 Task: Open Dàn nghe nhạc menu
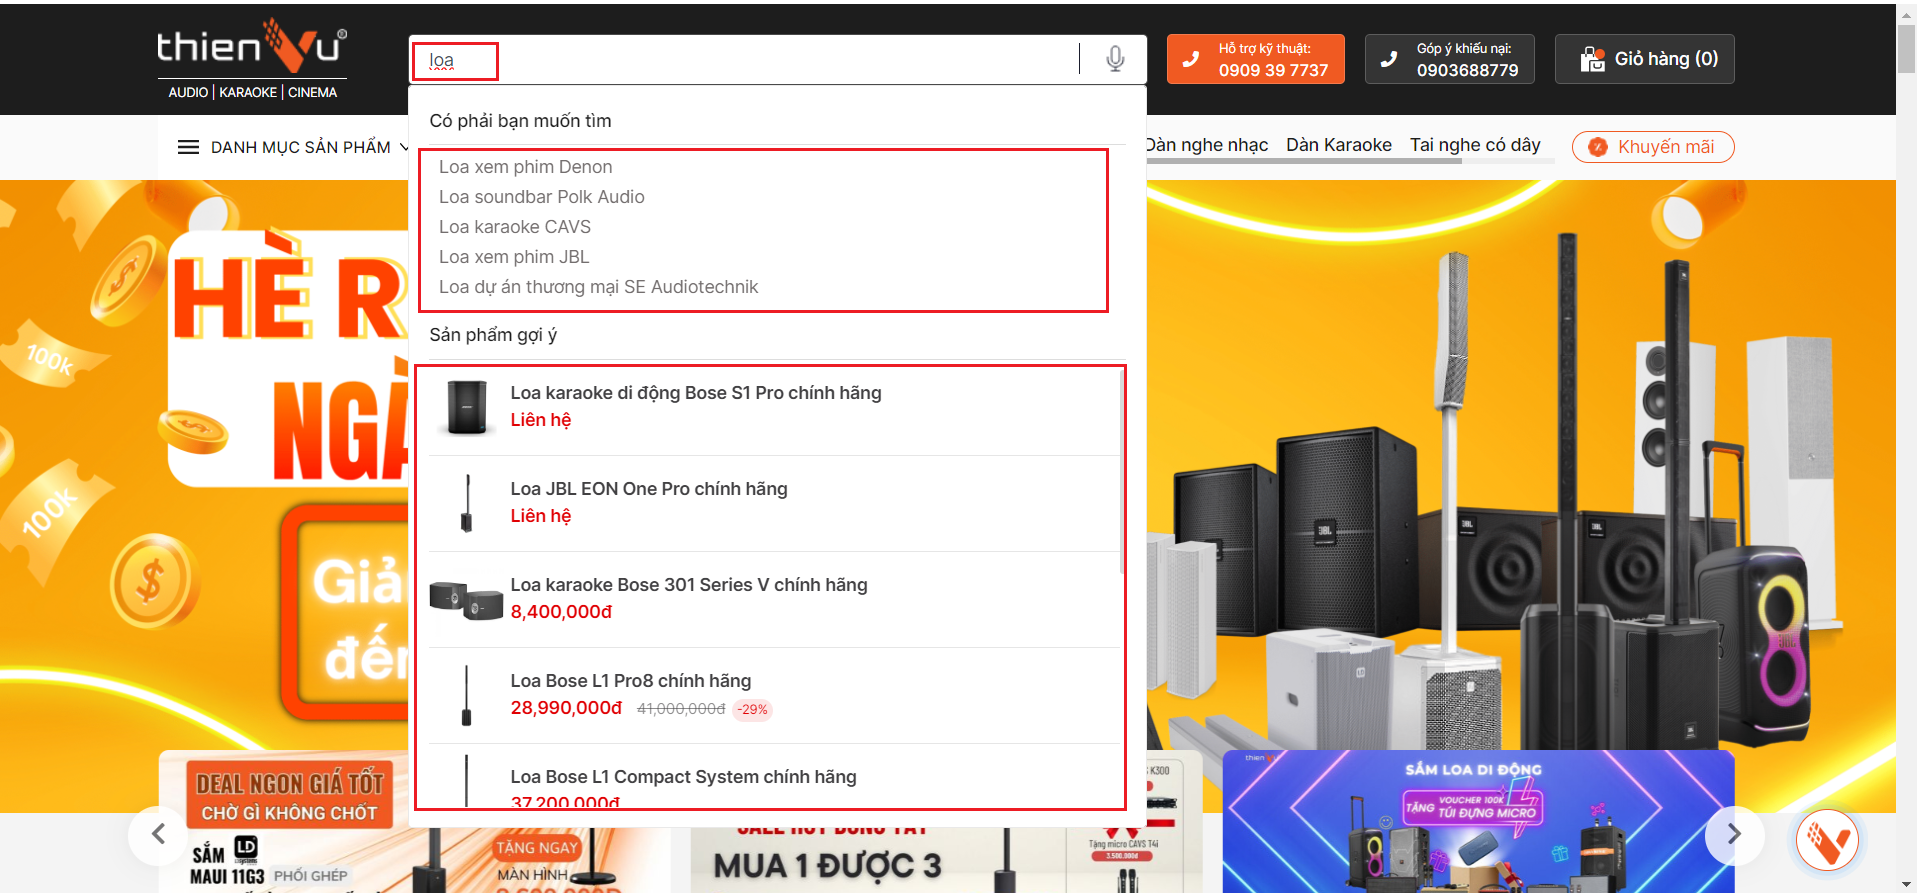pyautogui.click(x=1207, y=145)
